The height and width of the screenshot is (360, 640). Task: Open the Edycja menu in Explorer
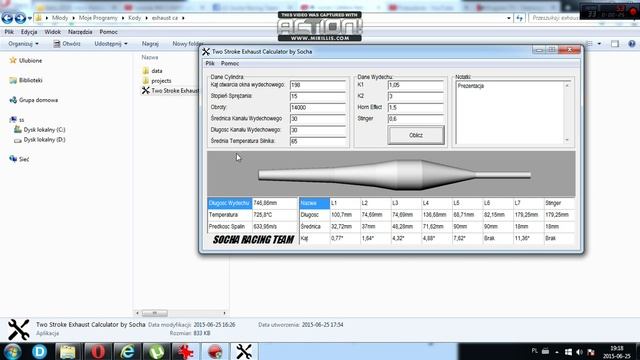tap(29, 32)
